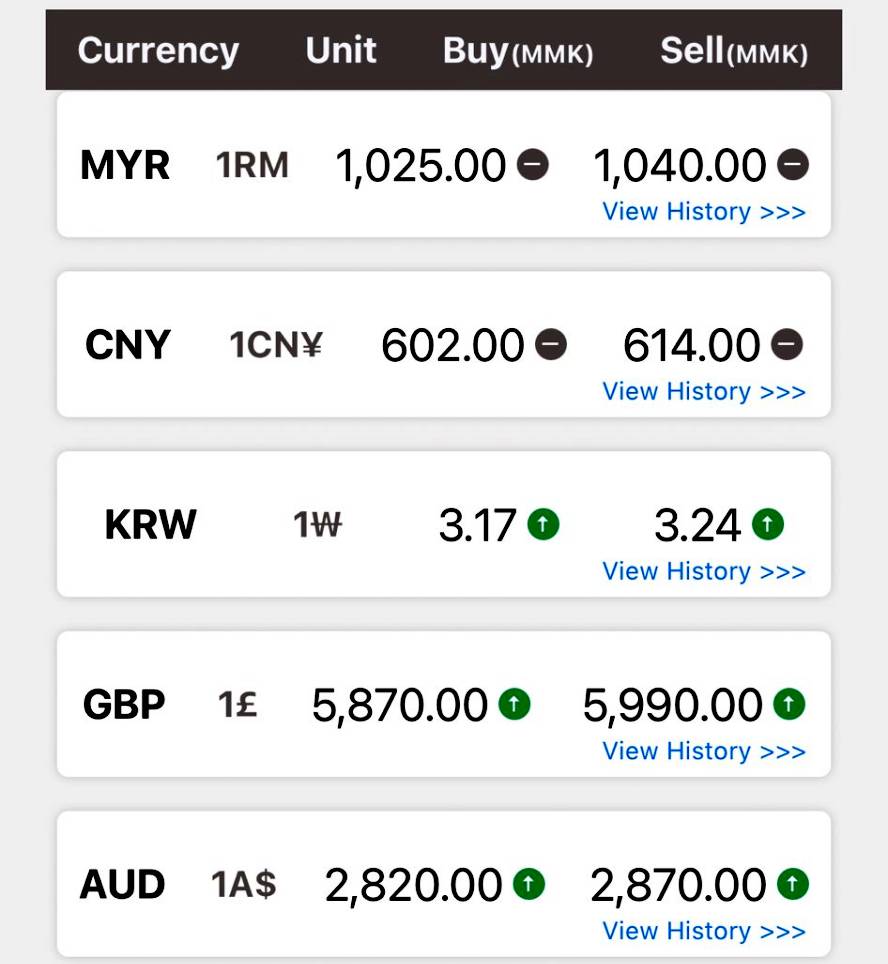The height and width of the screenshot is (964, 888).
Task: Open View History for GBP
Action: (703, 752)
